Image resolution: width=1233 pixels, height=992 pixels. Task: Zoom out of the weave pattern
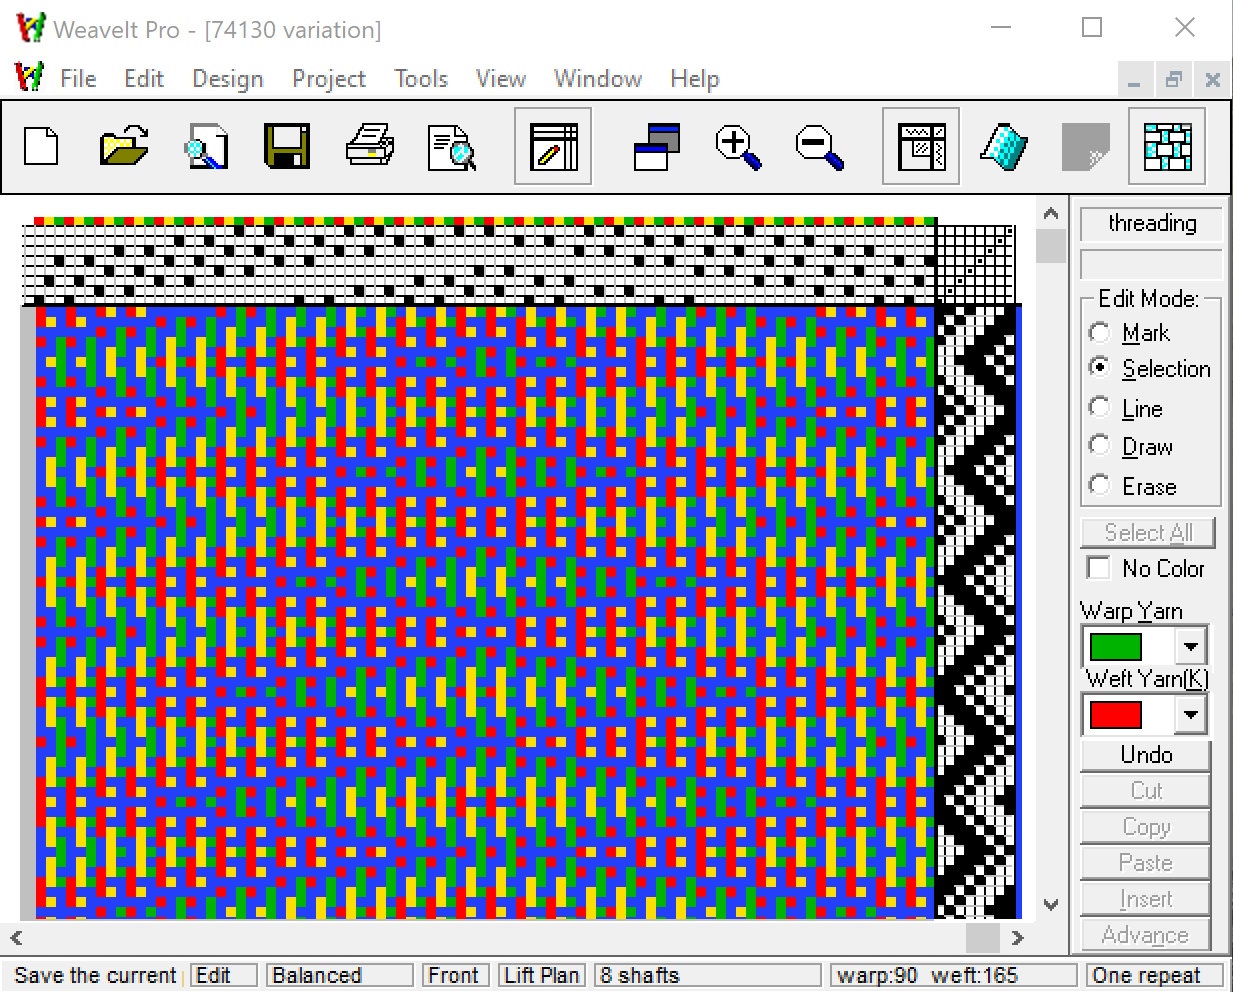click(x=819, y=146)
